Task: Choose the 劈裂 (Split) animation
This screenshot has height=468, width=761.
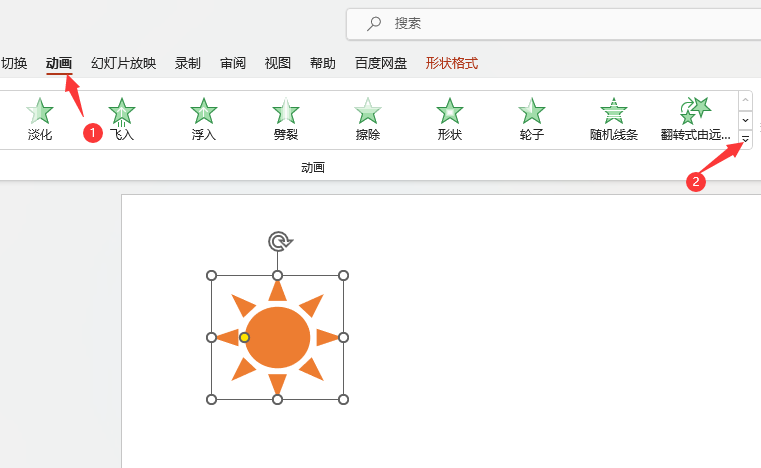Action: 286,119
